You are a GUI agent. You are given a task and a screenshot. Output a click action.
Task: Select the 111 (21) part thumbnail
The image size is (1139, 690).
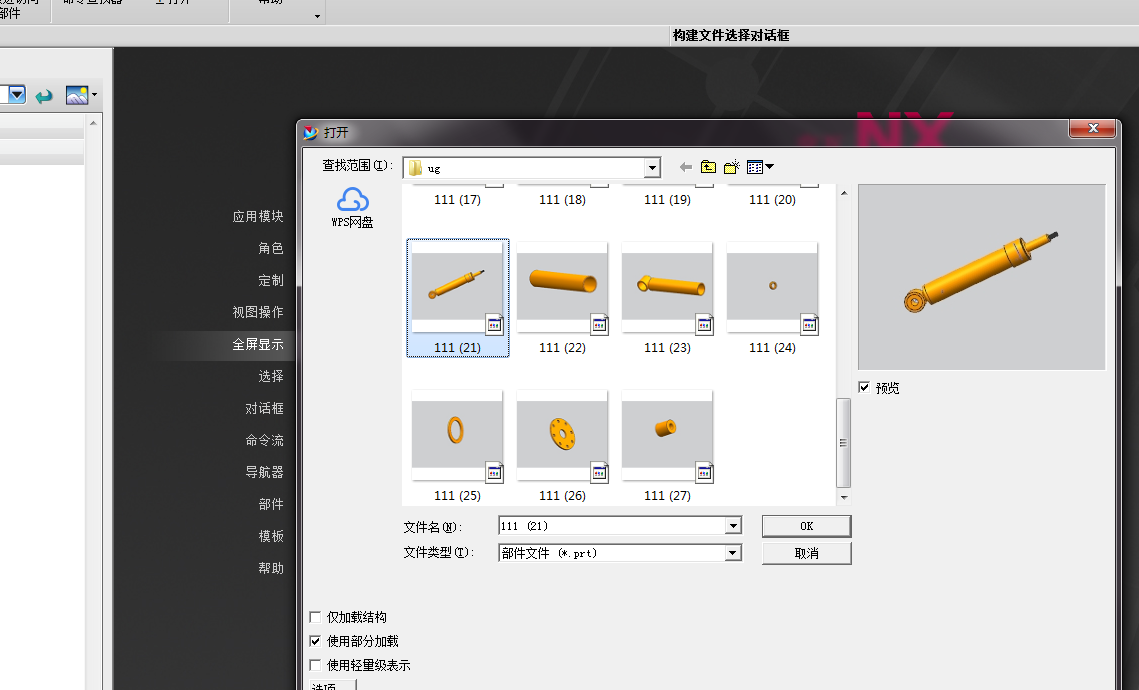pyautogui.click(x=458, y=288)
